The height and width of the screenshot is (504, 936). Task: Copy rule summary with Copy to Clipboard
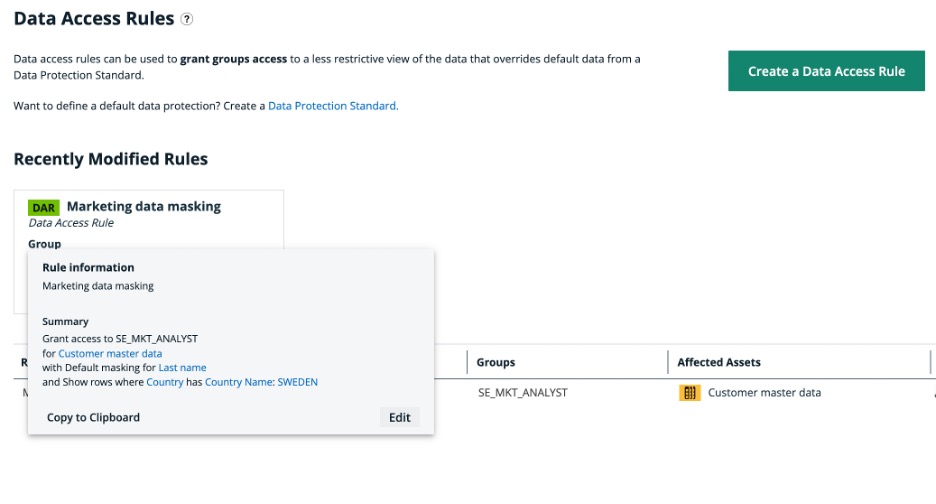point(93,417)
